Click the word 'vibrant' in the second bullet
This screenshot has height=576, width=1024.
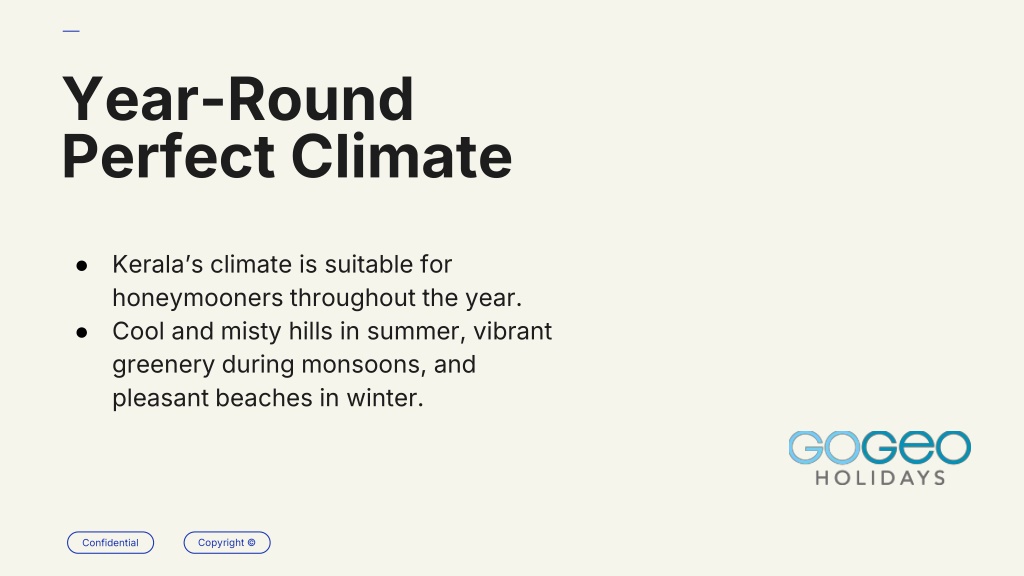point(513,331)
